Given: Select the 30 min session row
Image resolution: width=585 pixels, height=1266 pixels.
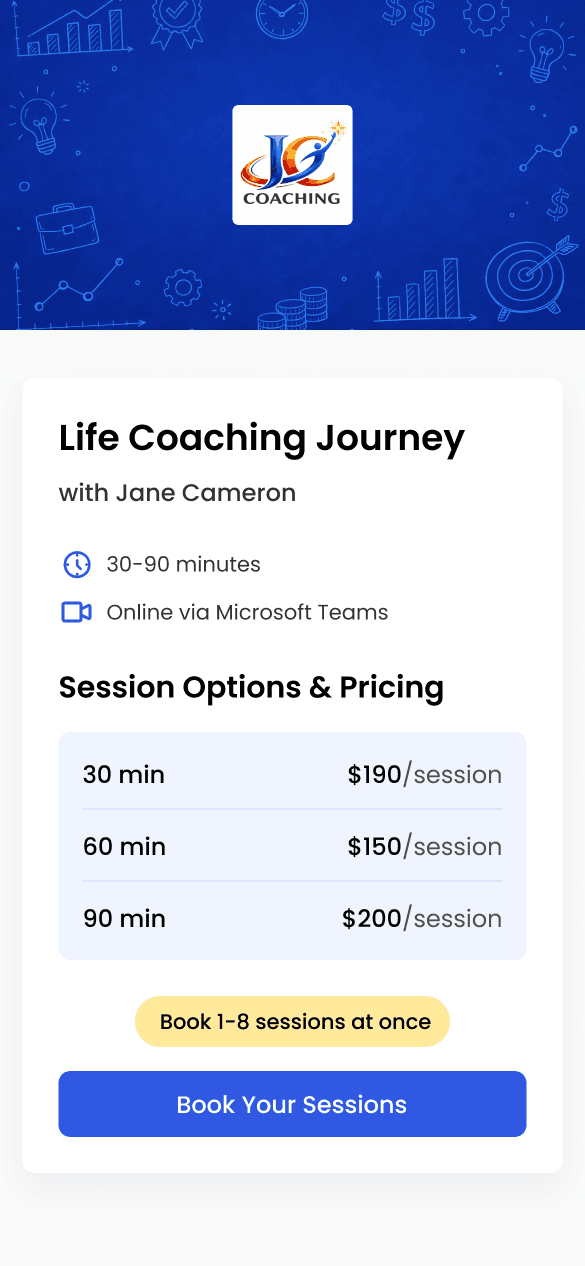Looking at the screenshot, I should (292, 774).
